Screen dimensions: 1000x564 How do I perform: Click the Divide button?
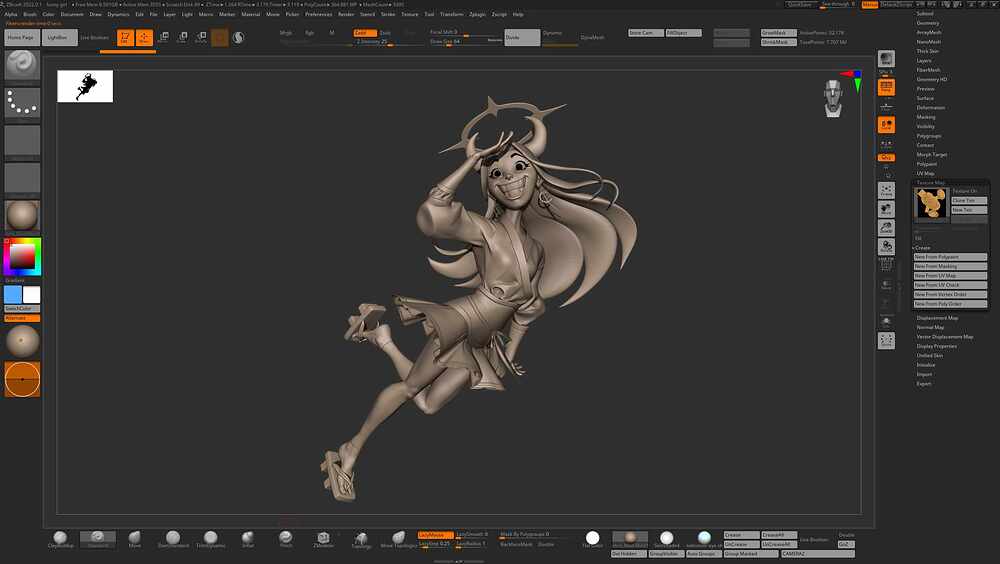point(522,38)
